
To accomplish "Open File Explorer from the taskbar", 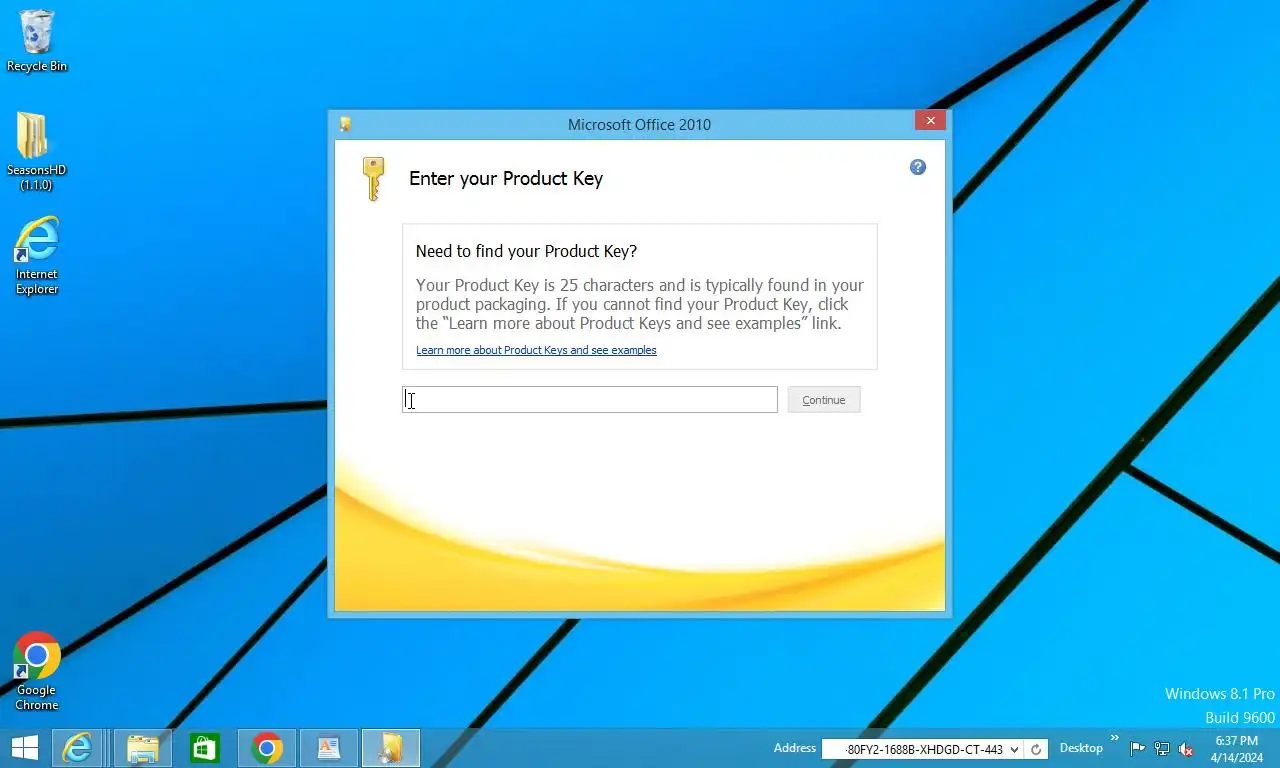I will click(x=143, y=748).
